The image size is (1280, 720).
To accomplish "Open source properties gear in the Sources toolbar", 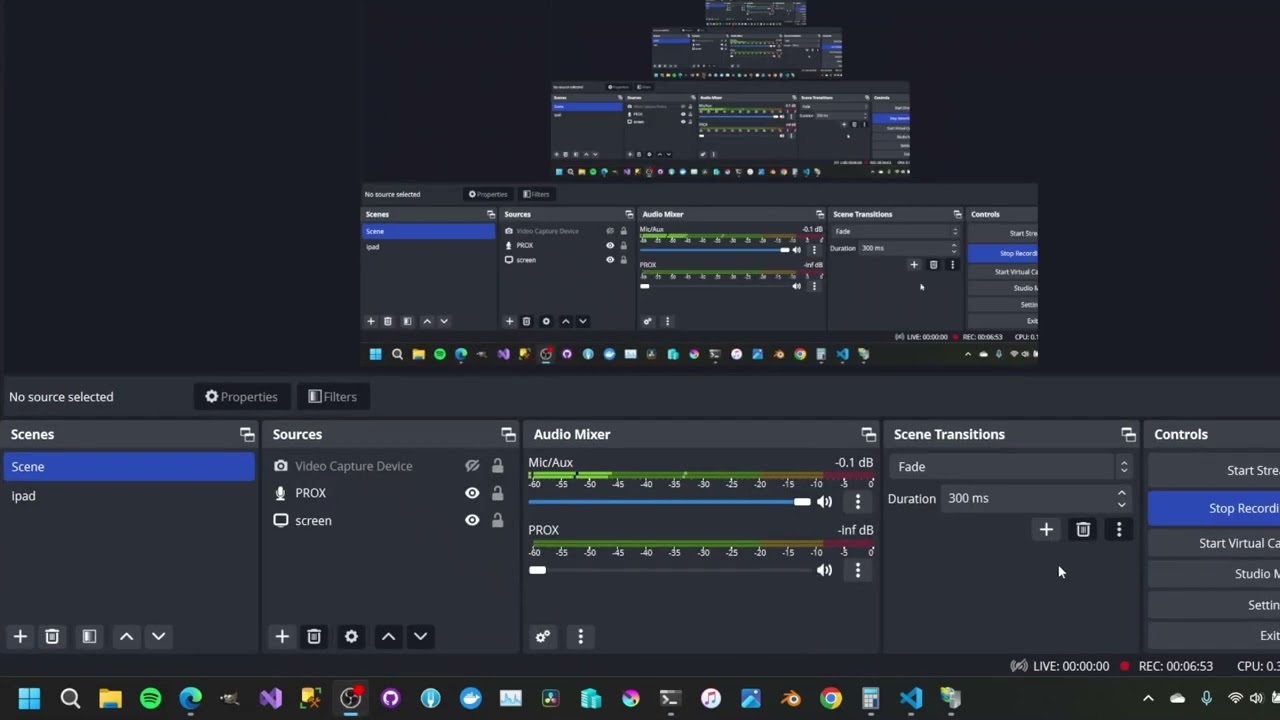I will coord(351,636).
